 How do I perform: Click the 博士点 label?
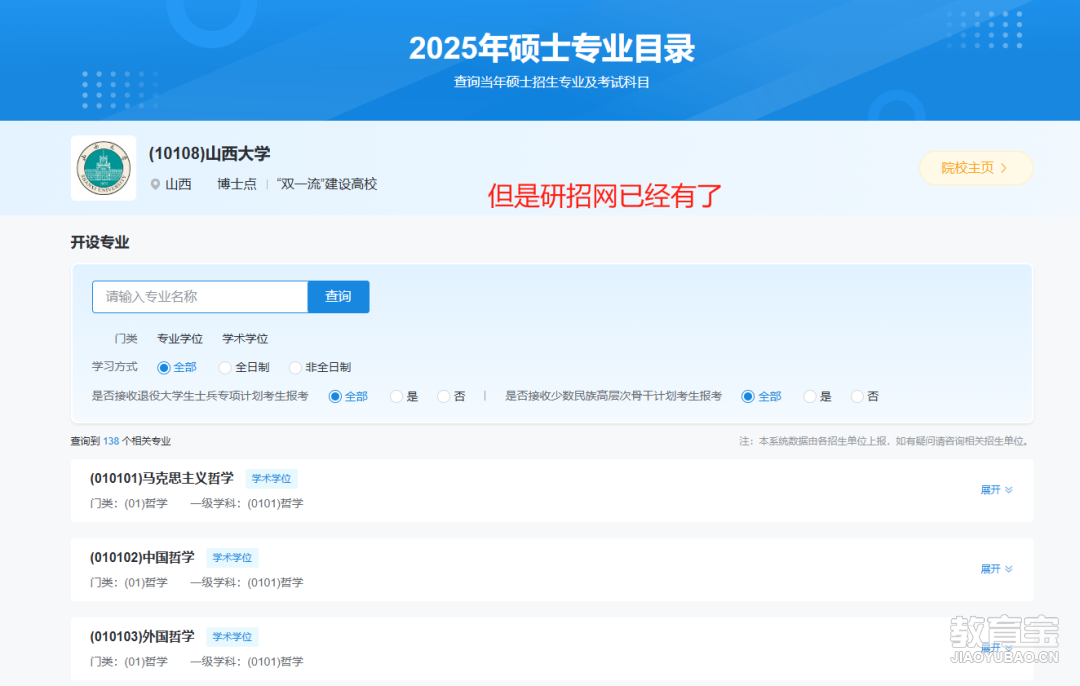click(x=237, y=185)
